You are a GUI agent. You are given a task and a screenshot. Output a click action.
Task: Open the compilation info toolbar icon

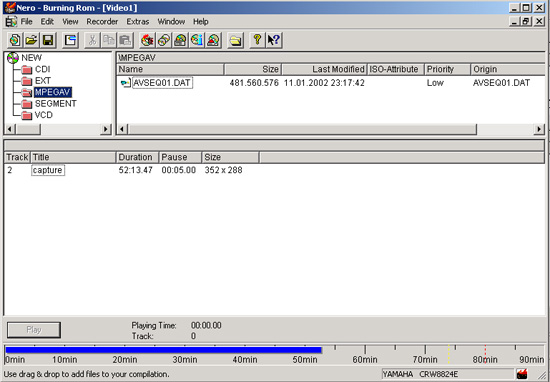coord(70,40)
